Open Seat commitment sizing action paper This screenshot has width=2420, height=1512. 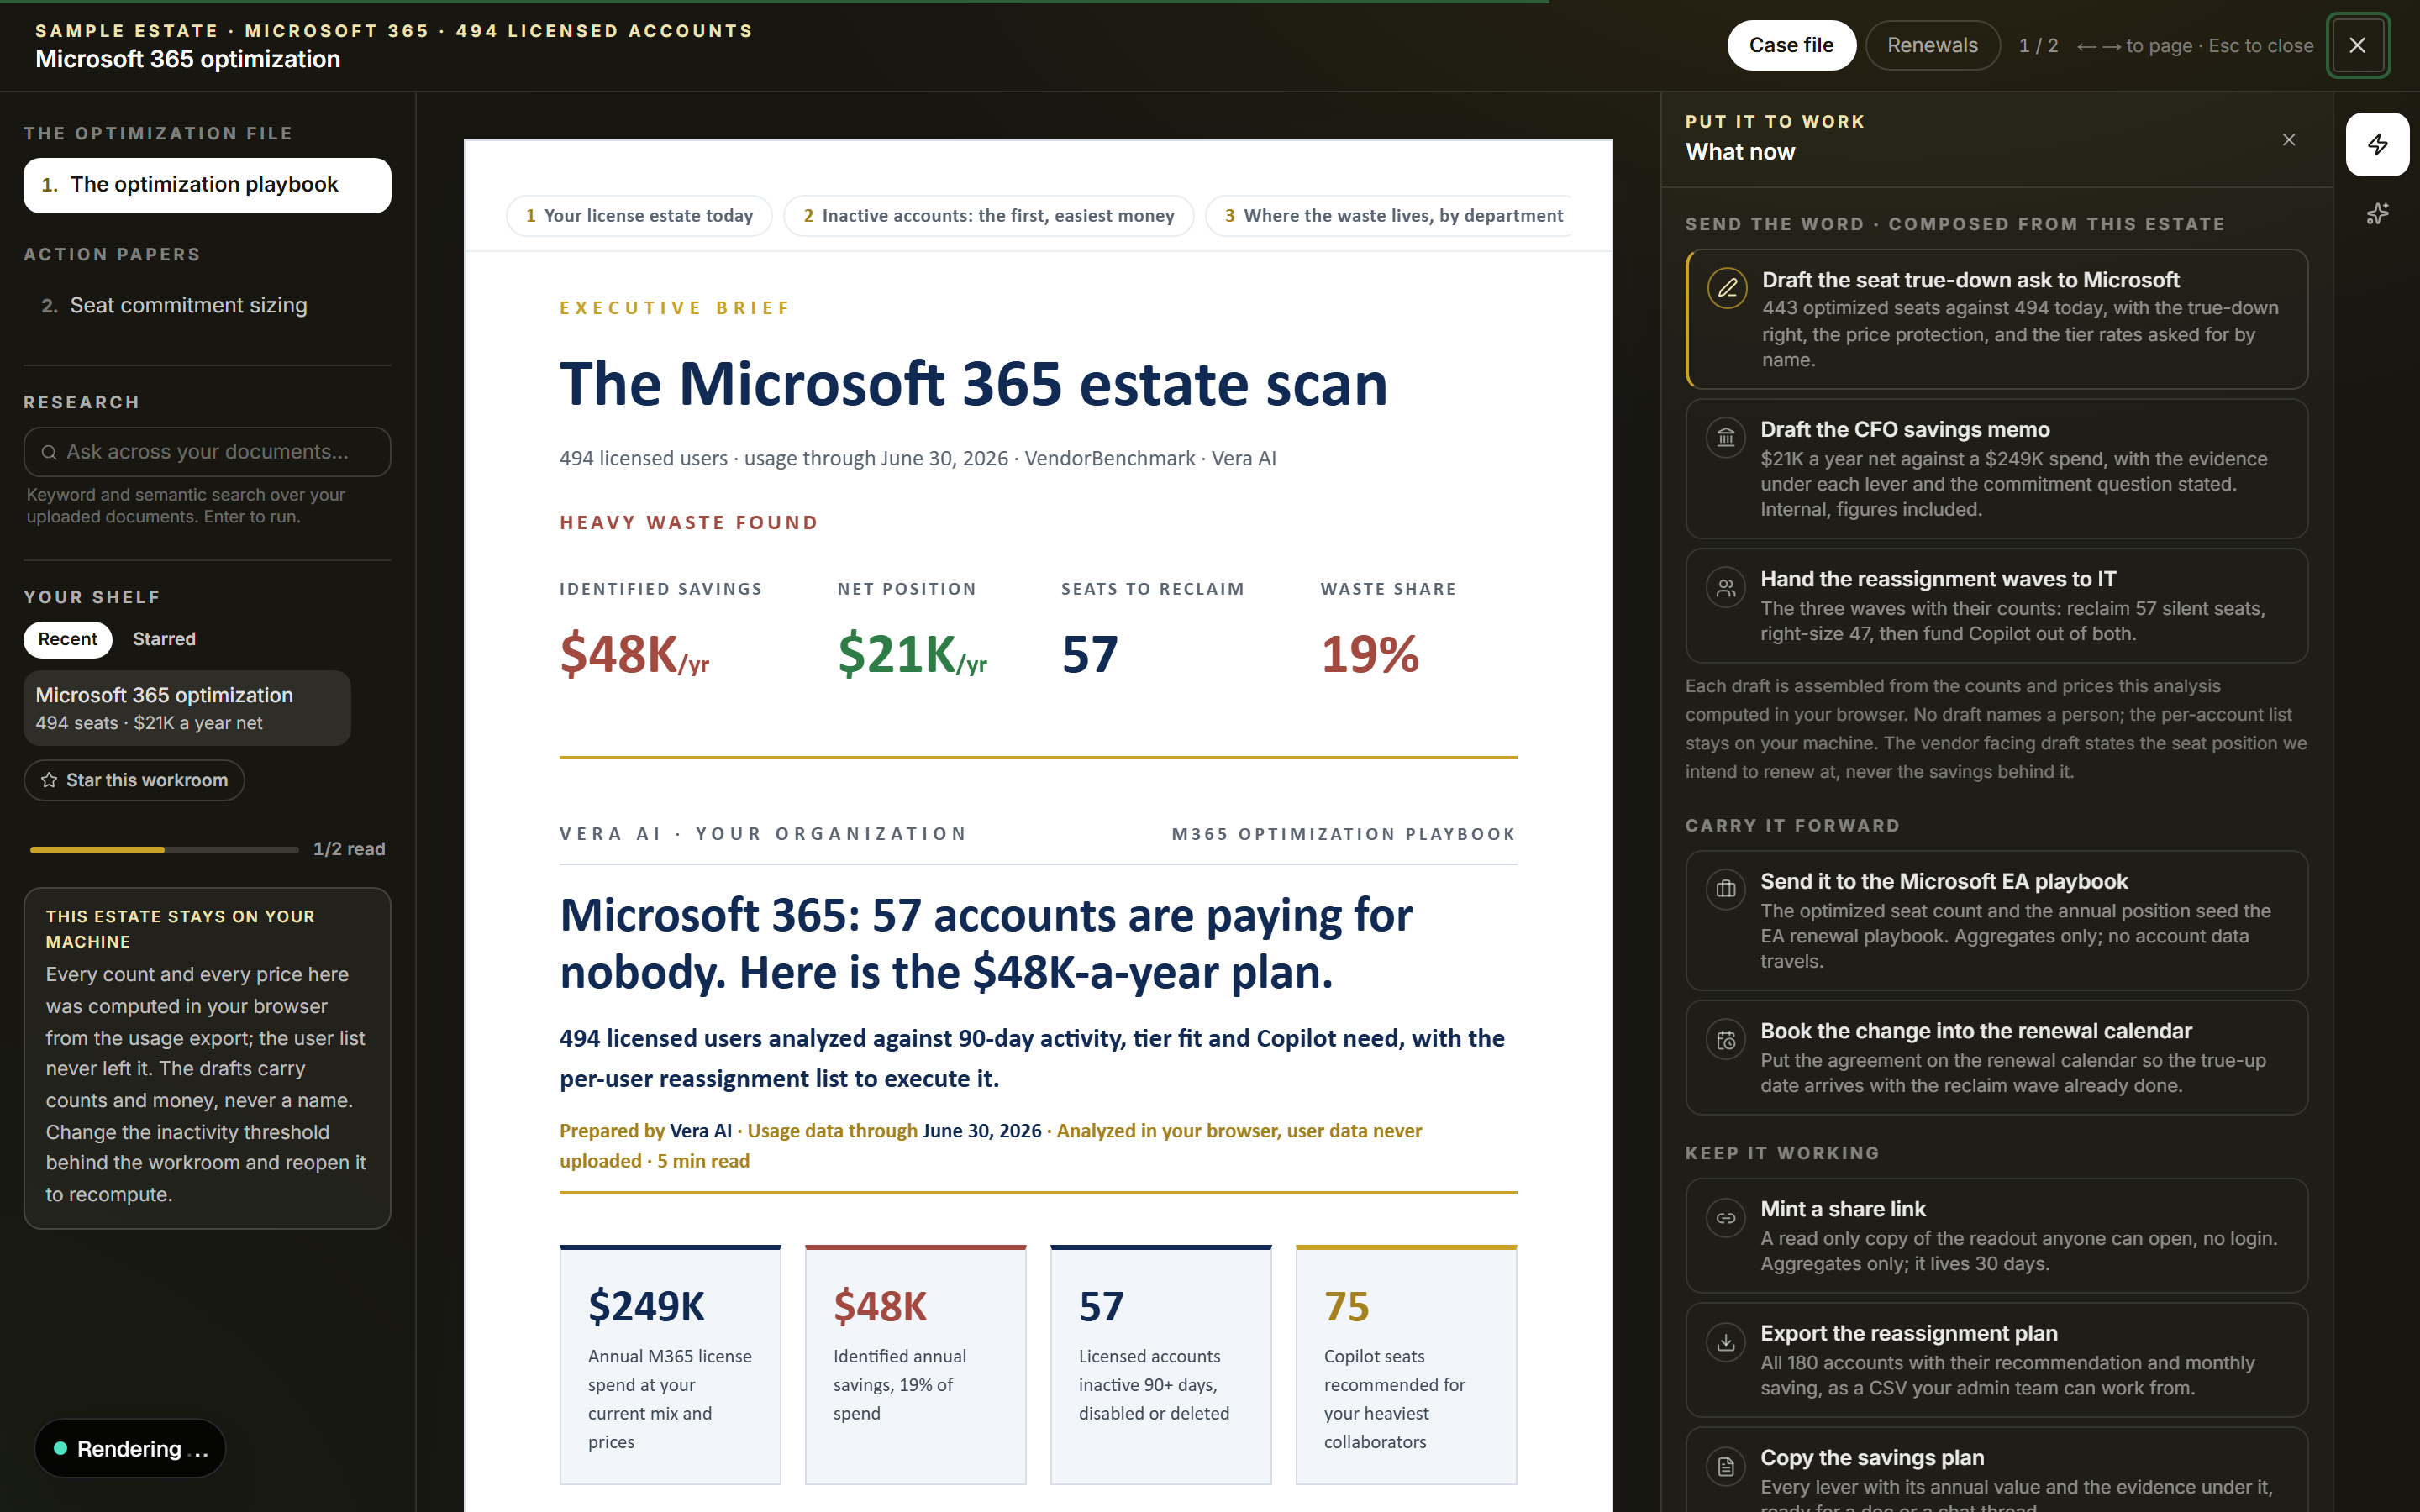(x=207, y=306)
